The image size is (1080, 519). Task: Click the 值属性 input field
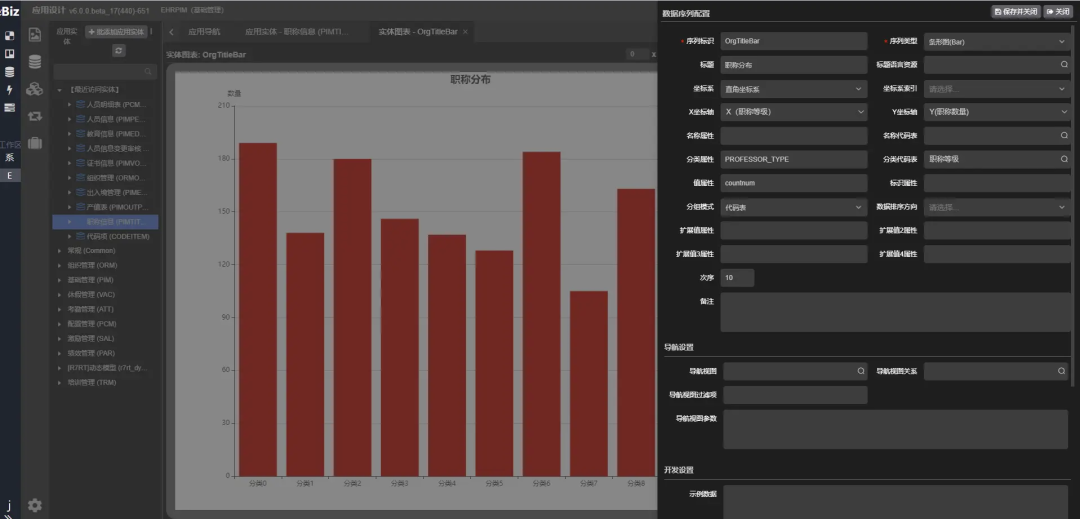pos(793,183)
